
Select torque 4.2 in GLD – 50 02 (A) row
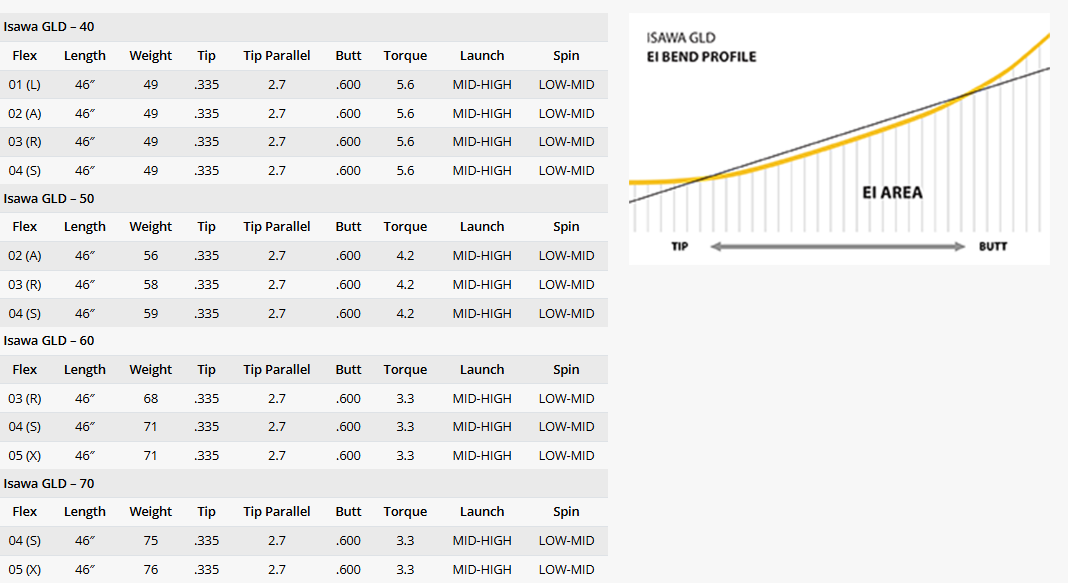click(x=405, y=255)
